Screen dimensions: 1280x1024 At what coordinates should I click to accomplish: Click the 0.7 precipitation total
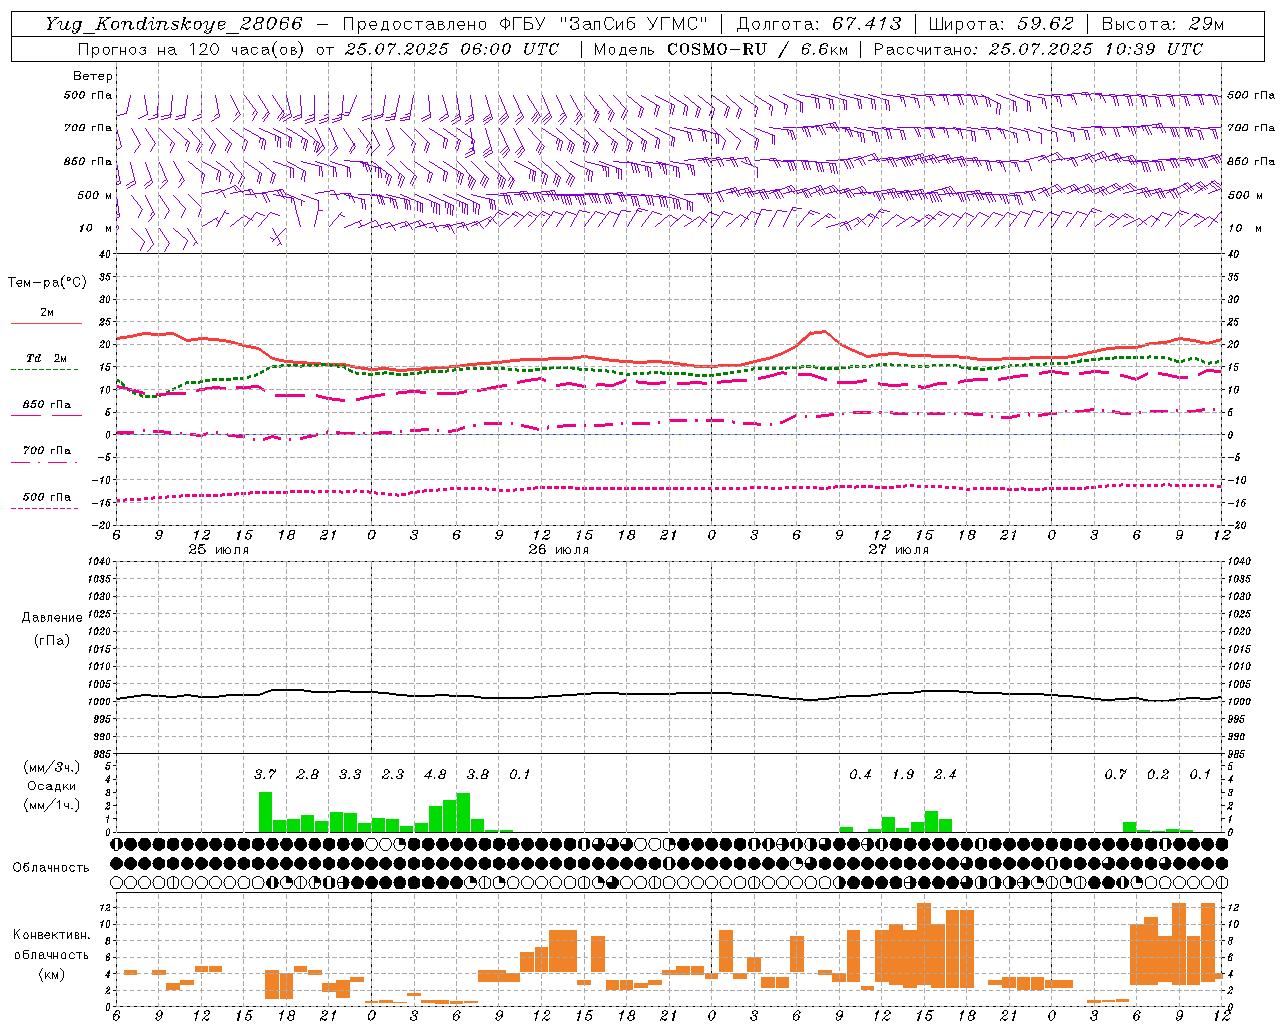point(1115,774)
